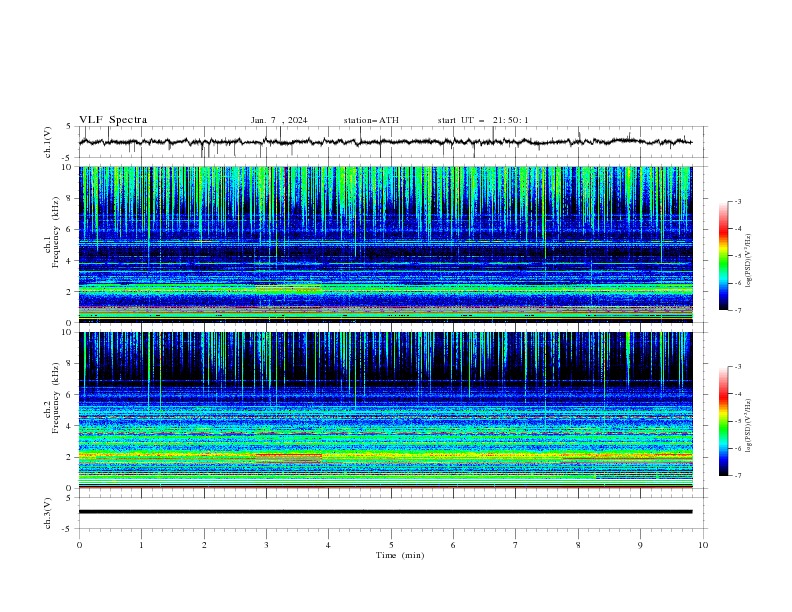Screen dimensions: 792x612
Task: Click time axis tick label 5
Action: (391, 545)
